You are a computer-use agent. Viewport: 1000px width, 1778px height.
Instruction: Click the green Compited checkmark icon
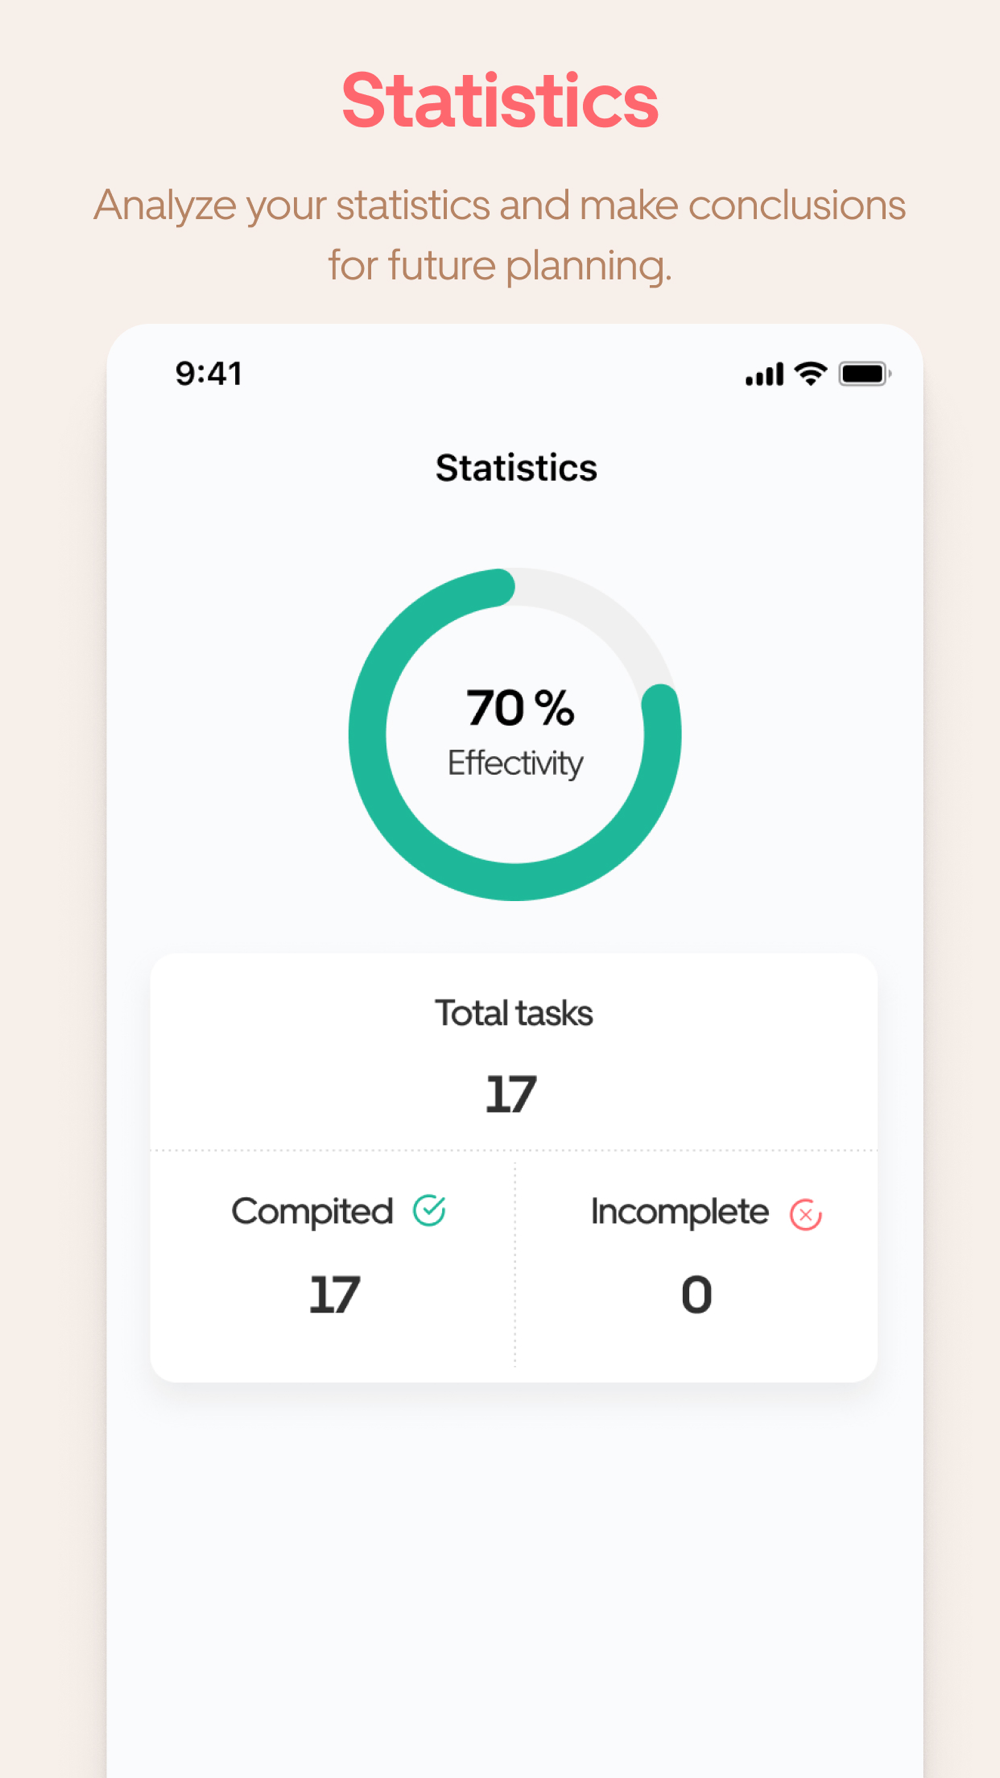coord(430,1211)
